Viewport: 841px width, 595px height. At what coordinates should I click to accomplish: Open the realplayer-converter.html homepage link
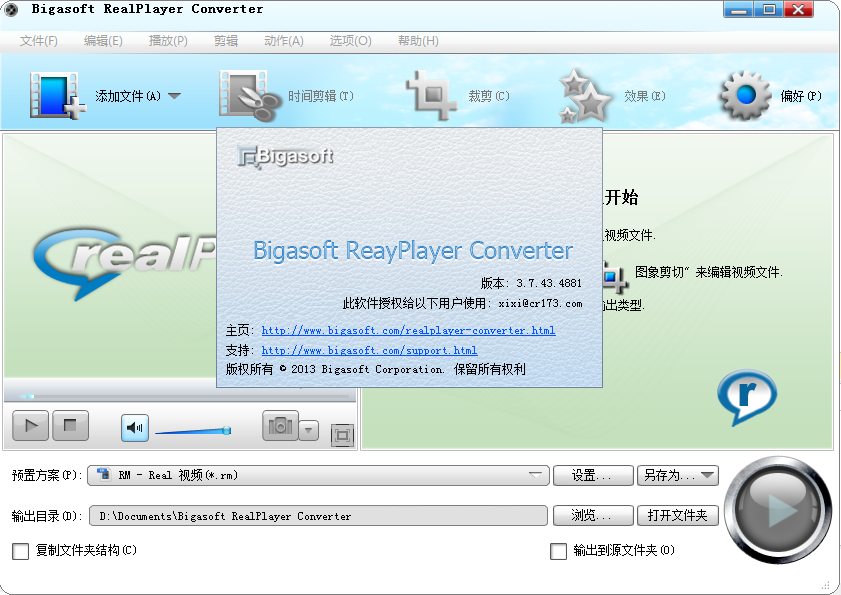click(x=408, y=330)
